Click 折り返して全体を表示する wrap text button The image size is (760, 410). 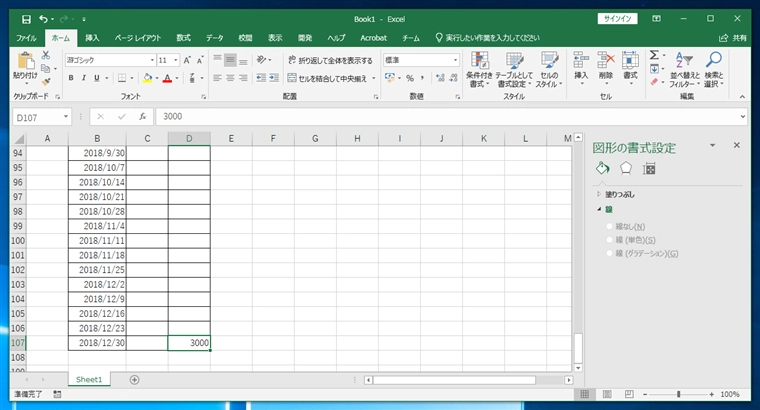click(x=329, y=60)
